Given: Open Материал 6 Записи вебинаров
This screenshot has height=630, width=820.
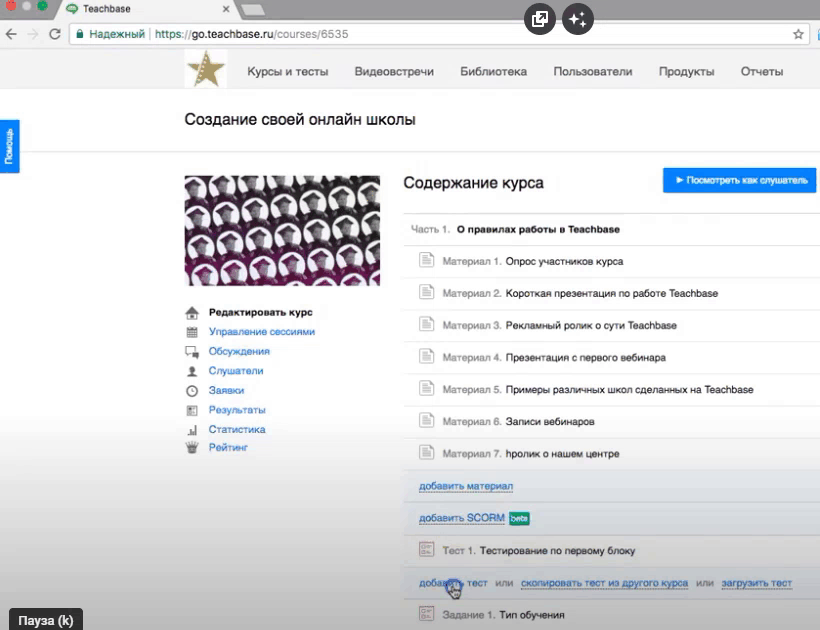Looking at the screenshot, I should (549, 421).
